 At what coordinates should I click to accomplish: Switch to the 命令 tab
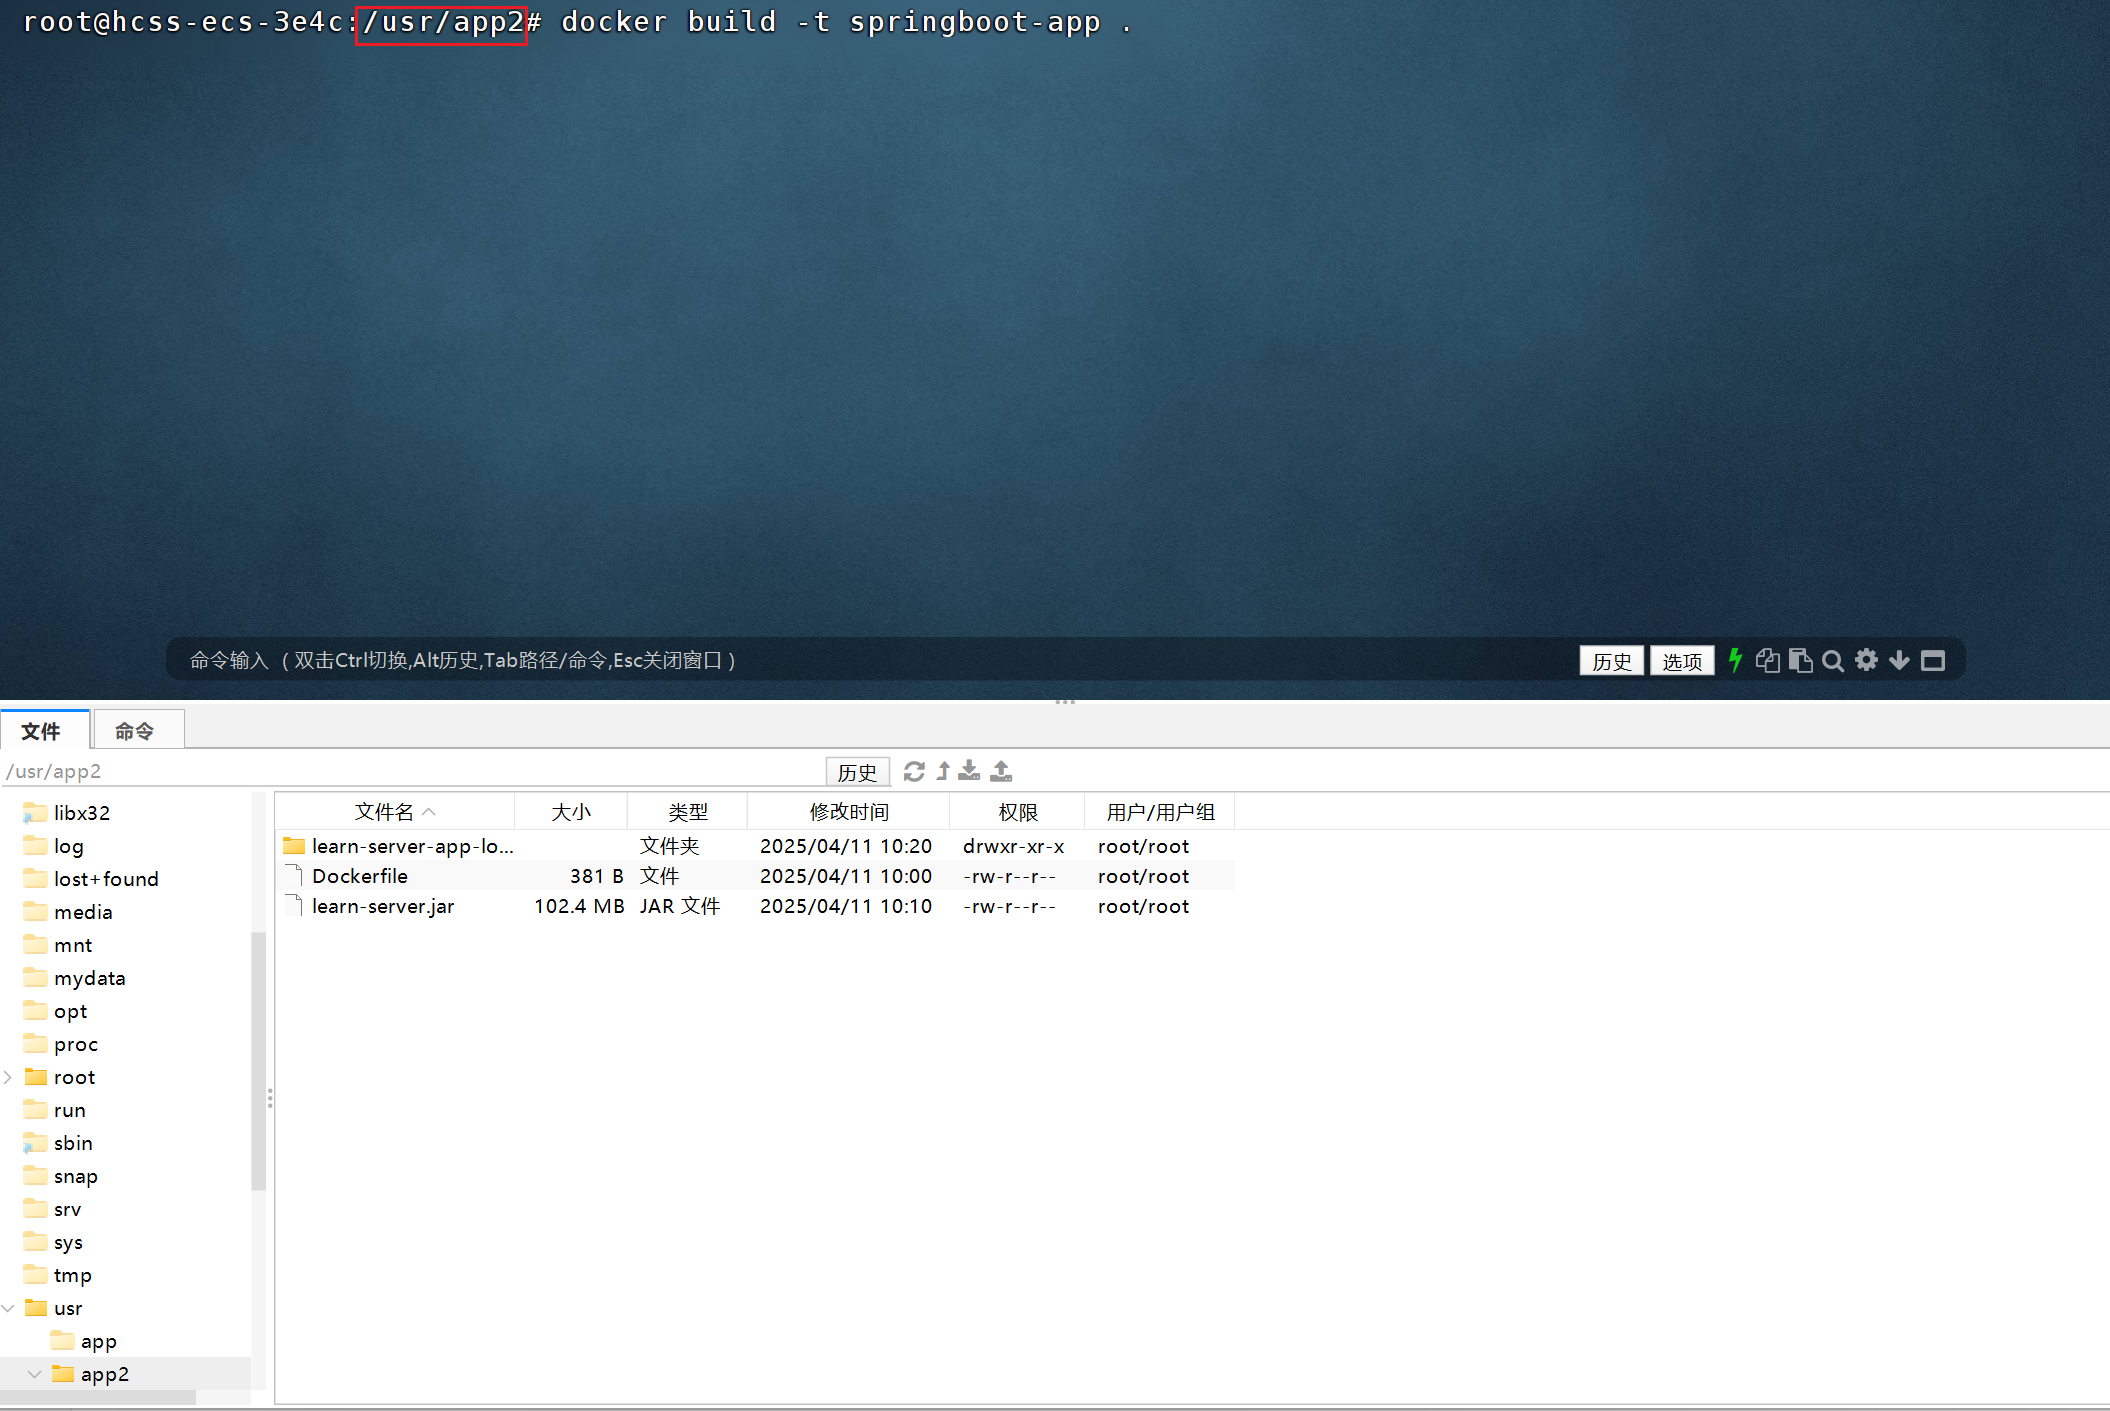[134, 731]
